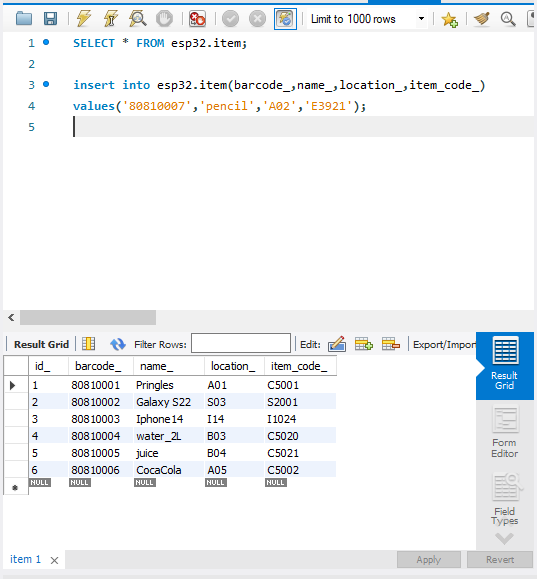Select the juice name cell

click(169, 453)
